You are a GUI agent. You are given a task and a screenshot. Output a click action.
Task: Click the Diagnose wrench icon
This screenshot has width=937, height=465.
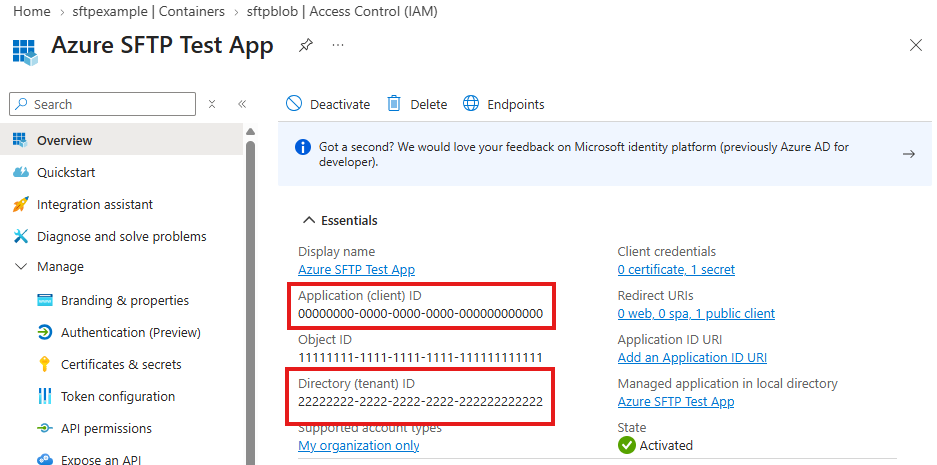(20, 237)
